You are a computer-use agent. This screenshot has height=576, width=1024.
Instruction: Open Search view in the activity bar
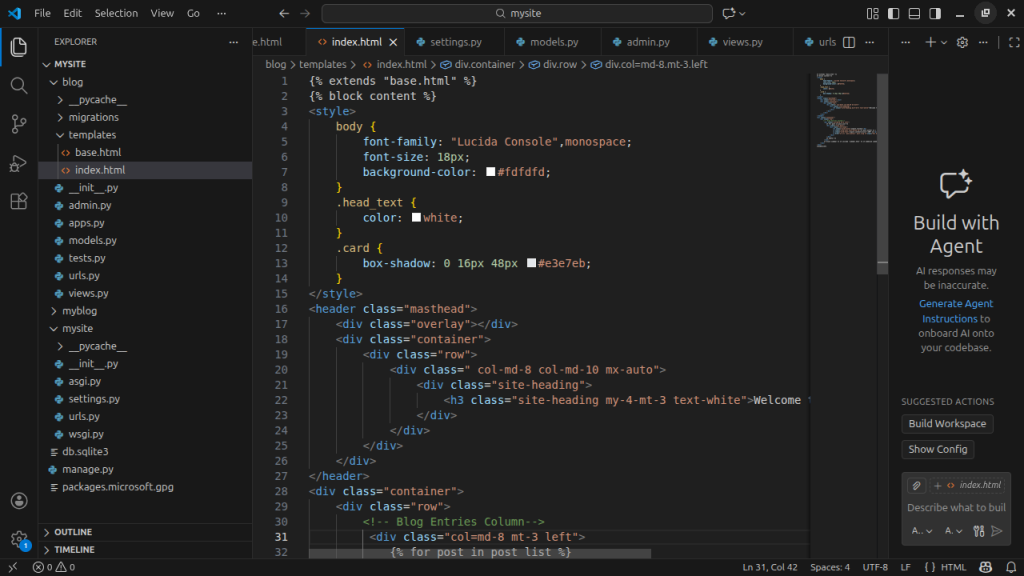point(18,86)
